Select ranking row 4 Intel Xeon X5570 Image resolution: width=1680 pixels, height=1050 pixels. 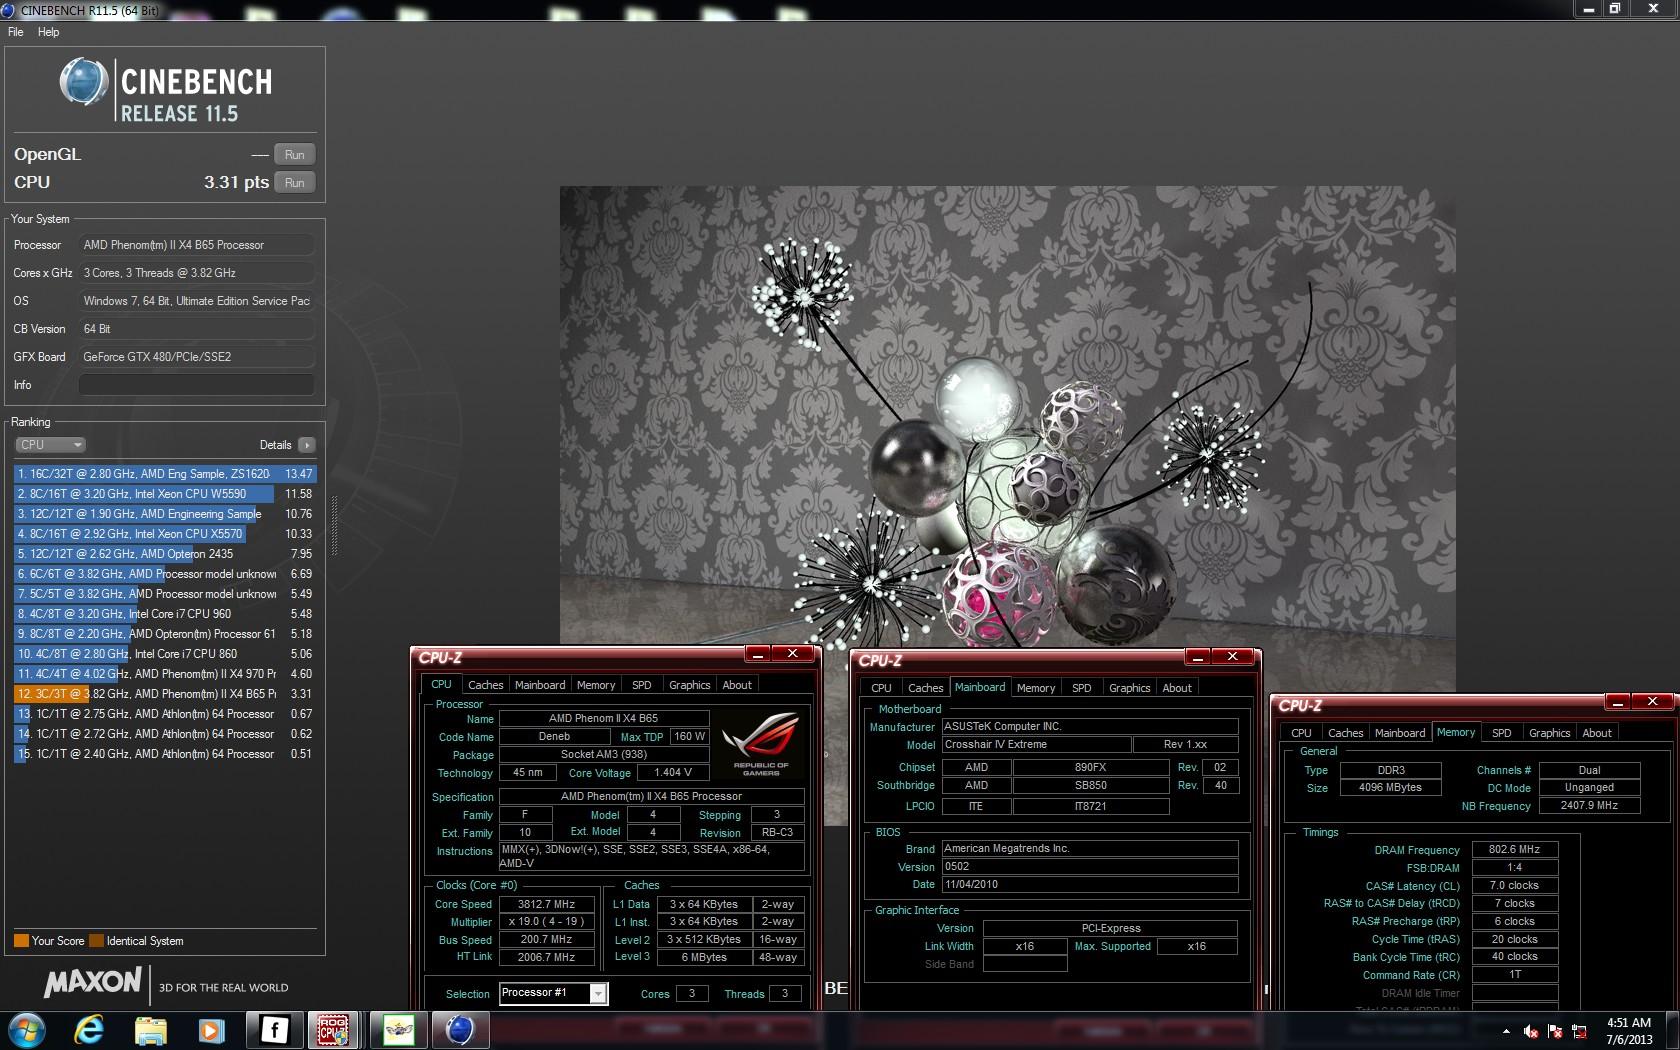164,534
